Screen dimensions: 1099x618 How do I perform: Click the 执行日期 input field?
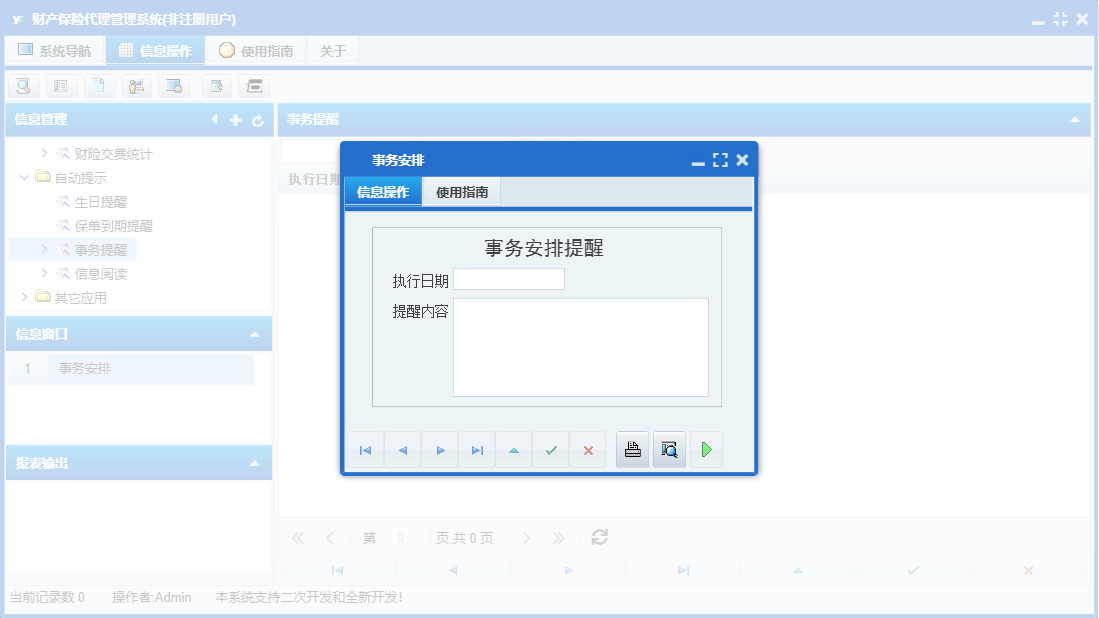(x=509, y=279)
